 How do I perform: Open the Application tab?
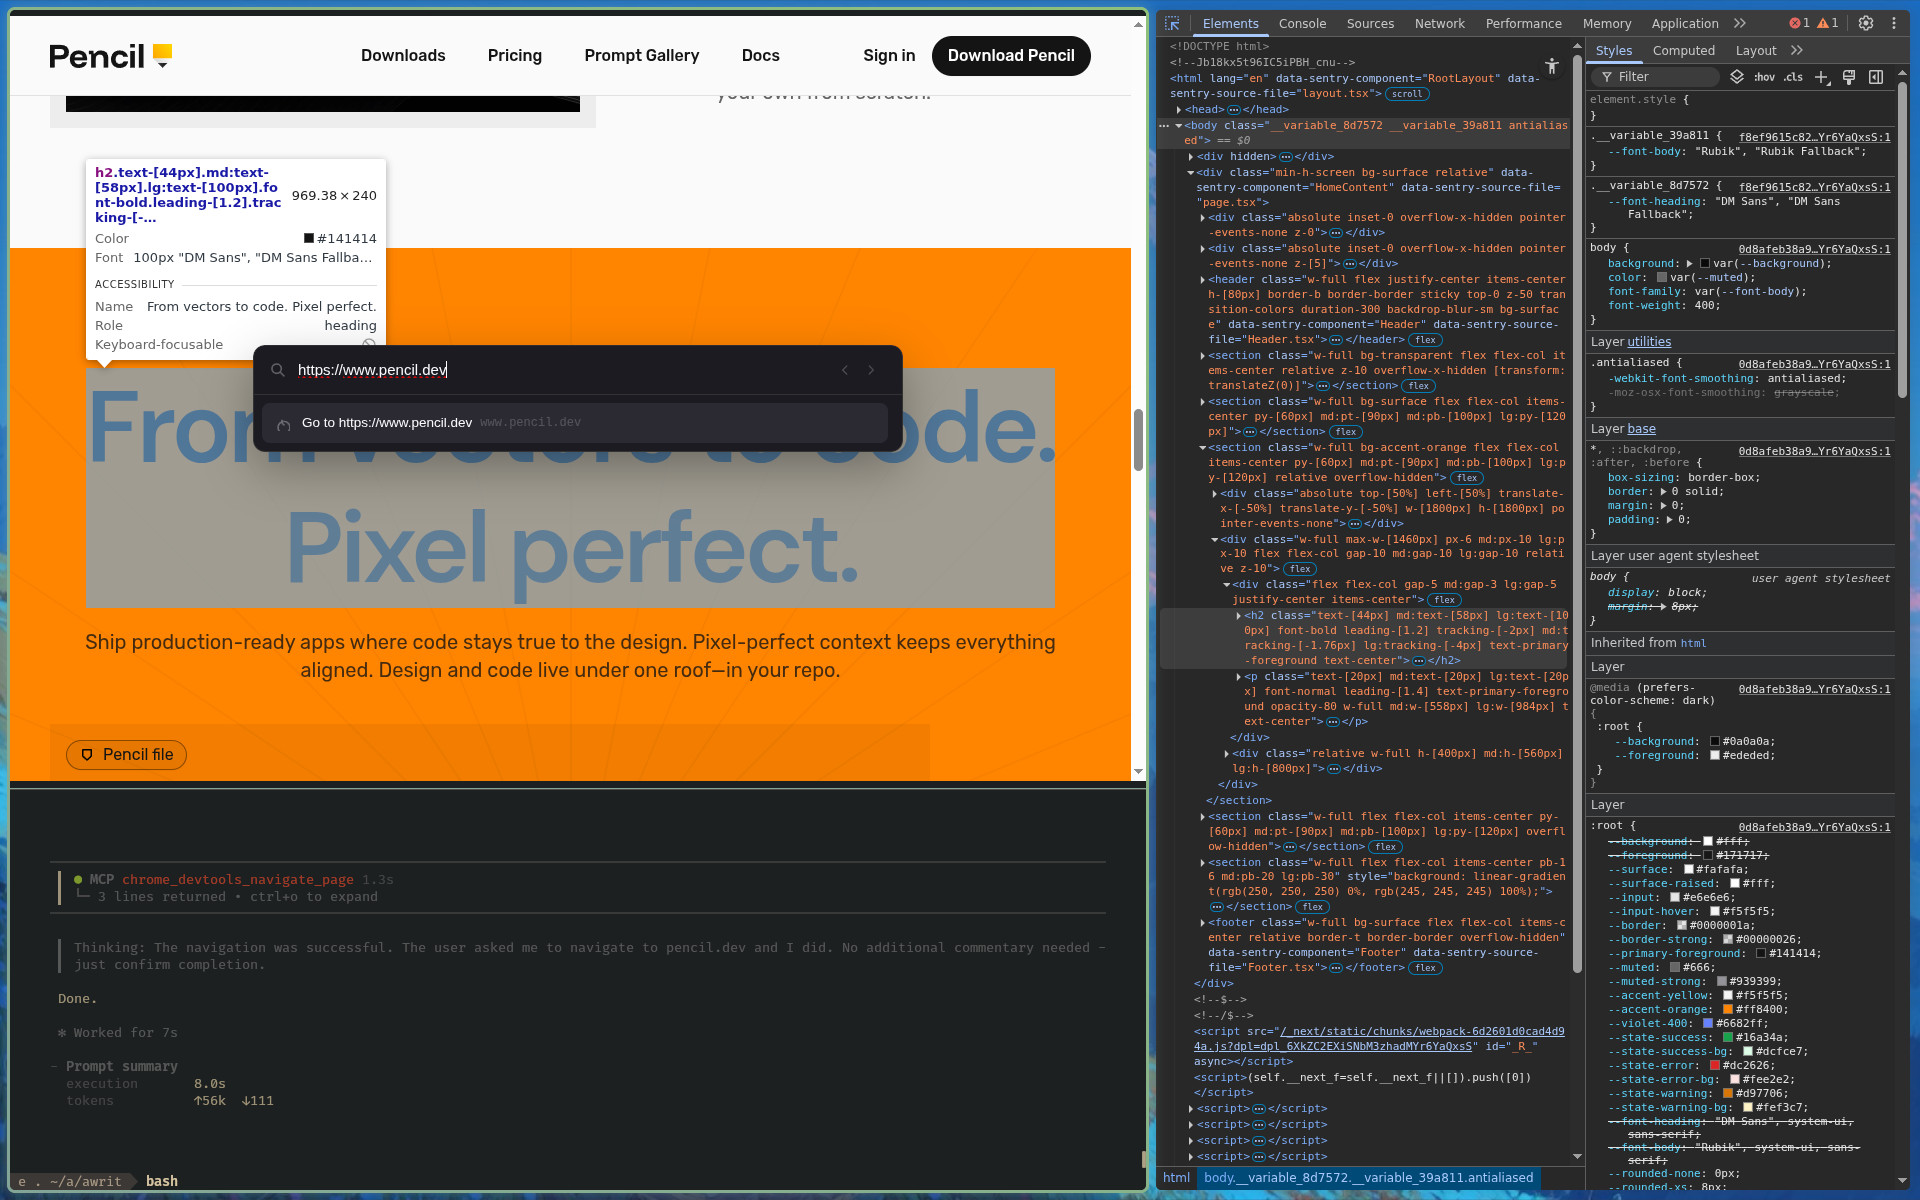click(1684, 23)
